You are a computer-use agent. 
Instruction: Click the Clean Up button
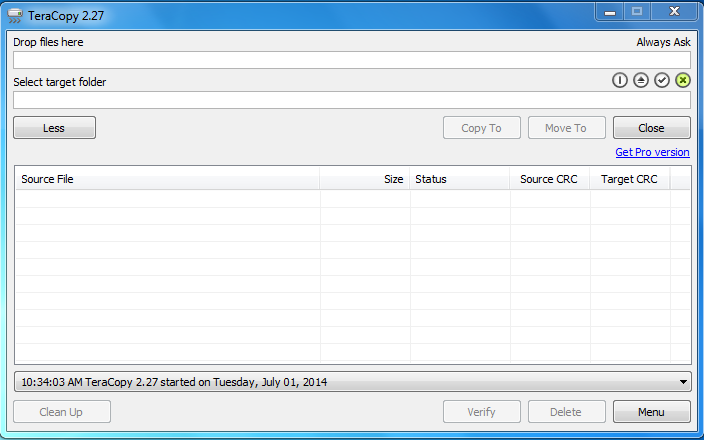(62, 412)
